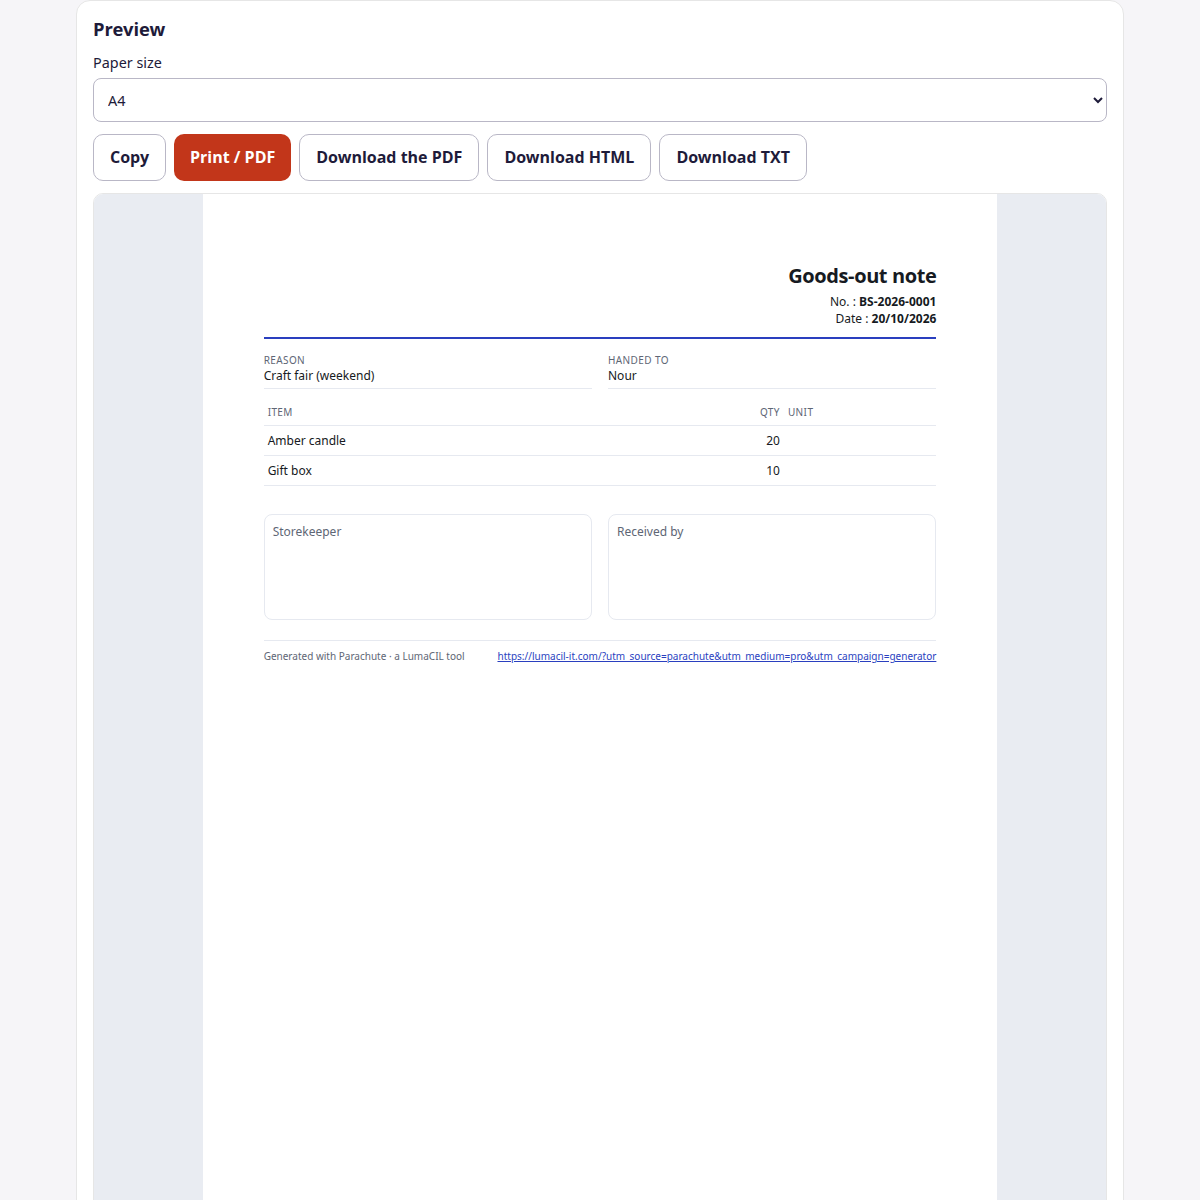The image size is (1200, 1200).
Task: Click the Generated with Parachute footer text
Action: pos(364,656)
